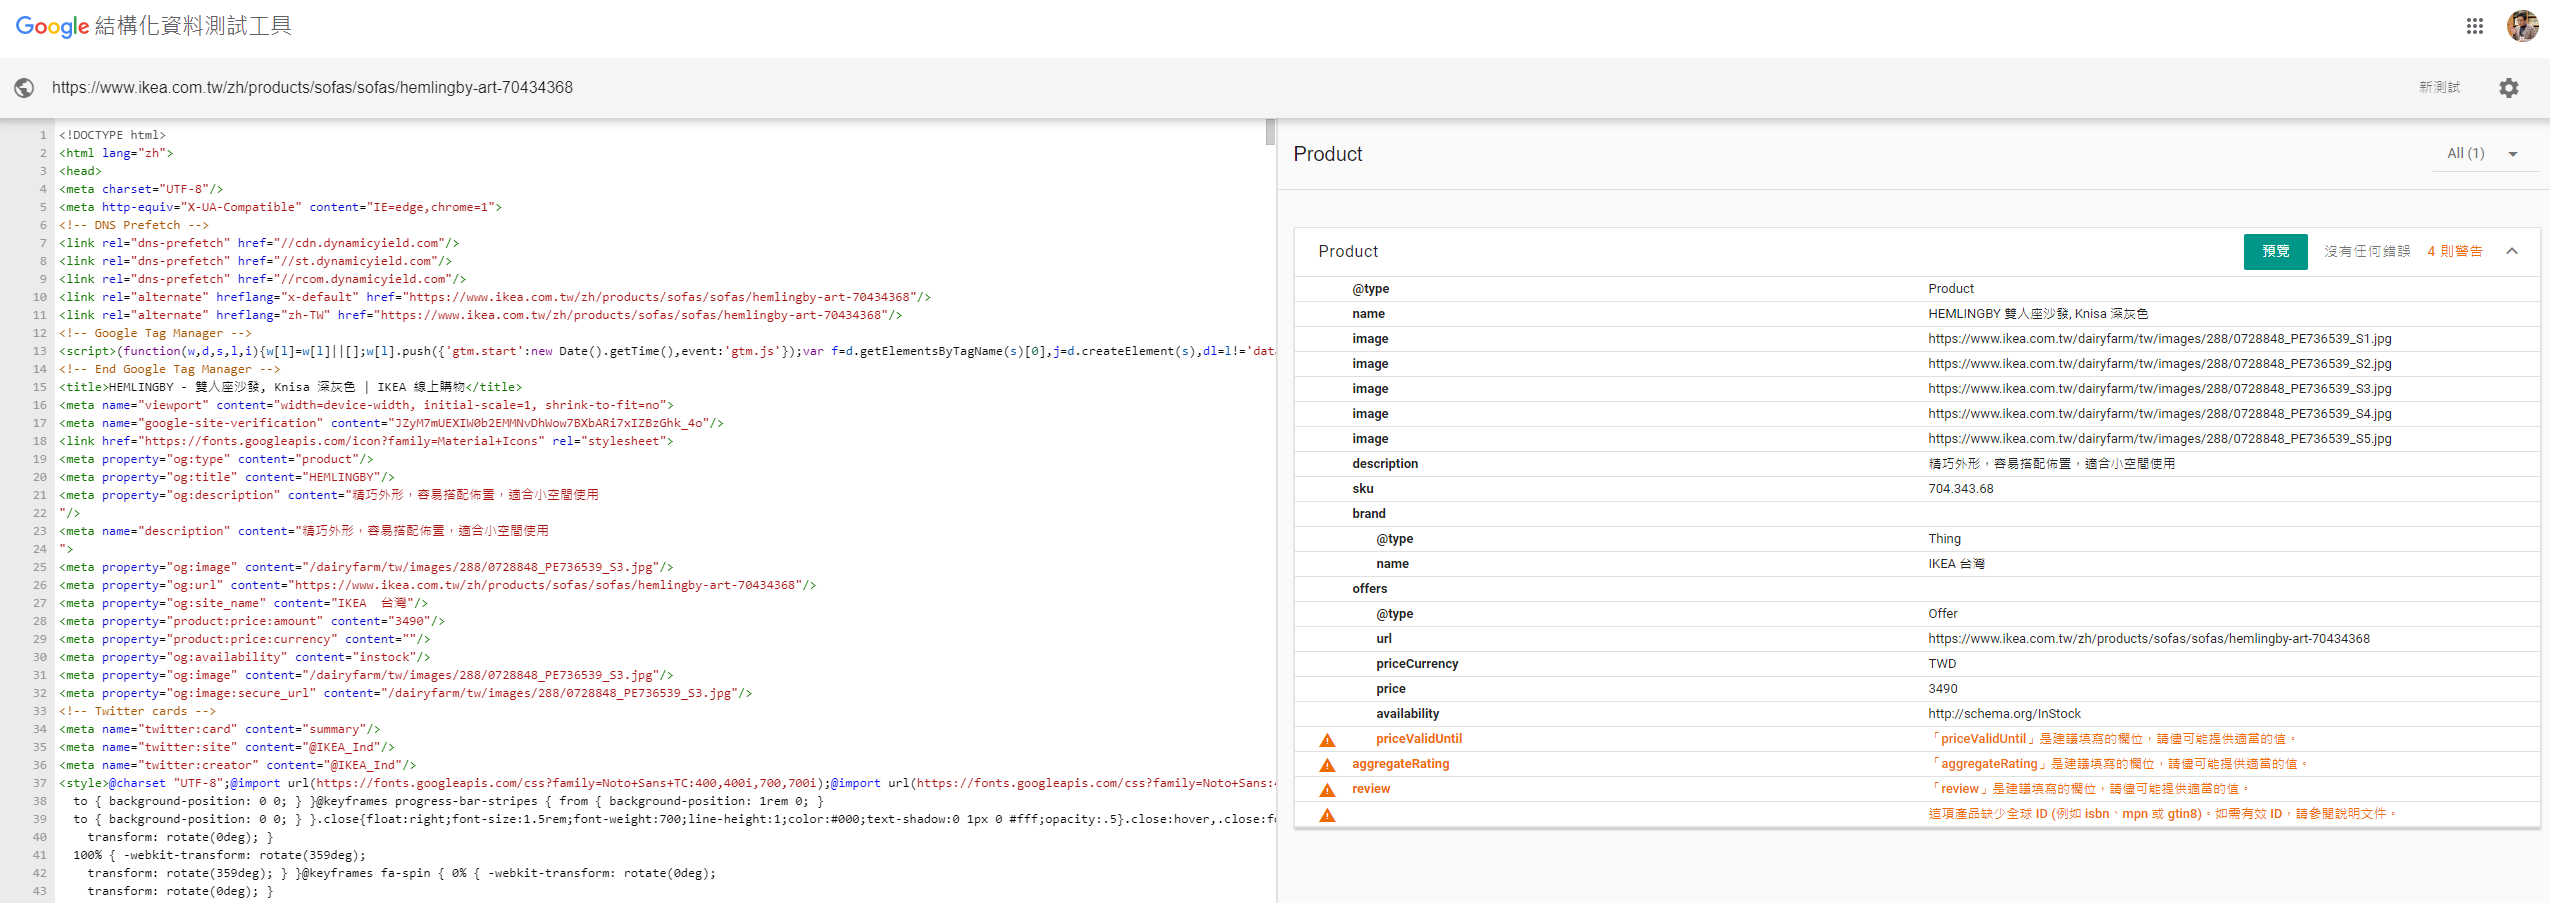Click the priceValidUntil warning triangle icon

tap(1327, 740)
